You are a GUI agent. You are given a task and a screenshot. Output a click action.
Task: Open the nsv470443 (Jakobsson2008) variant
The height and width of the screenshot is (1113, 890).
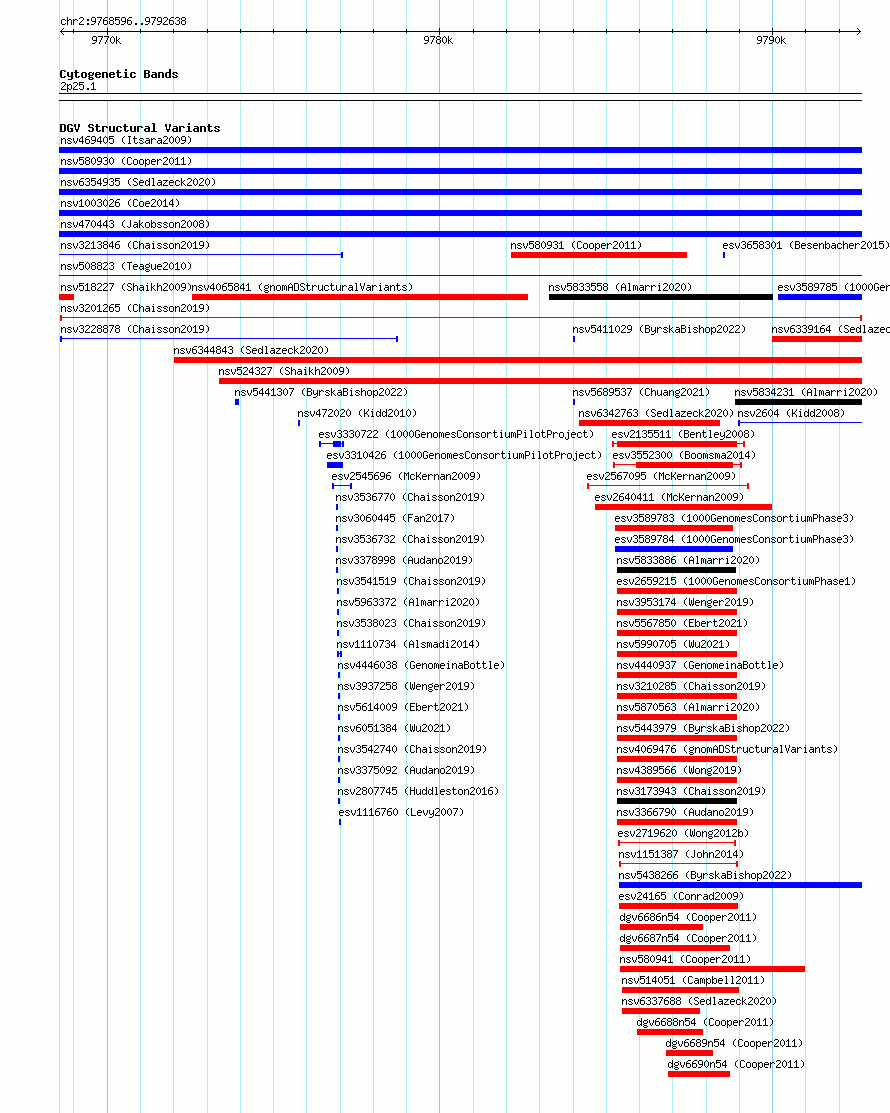tap(135, 224)
